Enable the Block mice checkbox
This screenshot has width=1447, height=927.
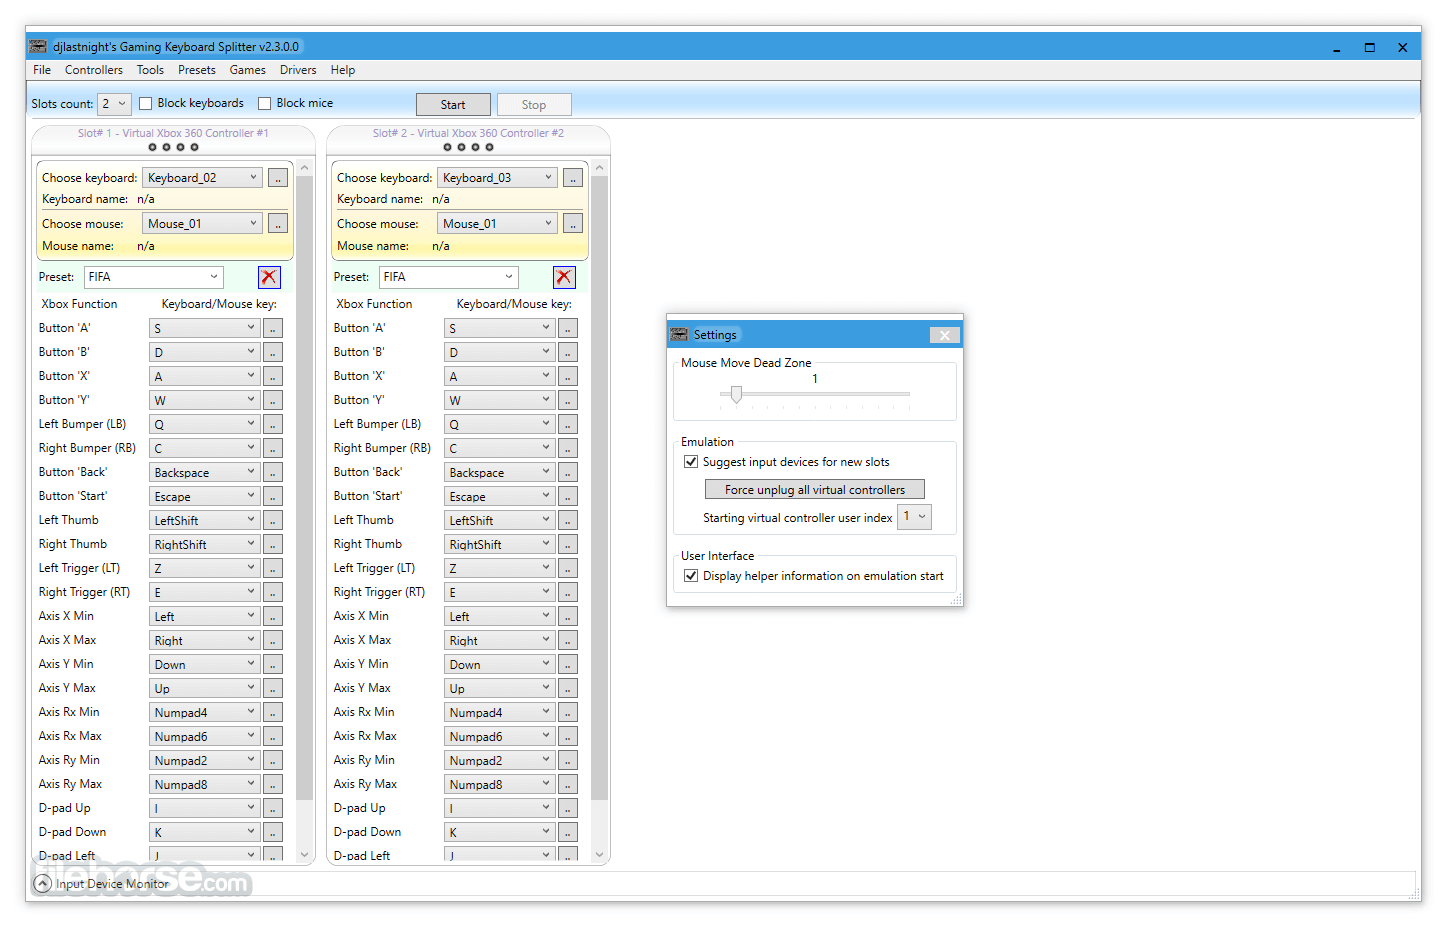click(x=265, y=104)
